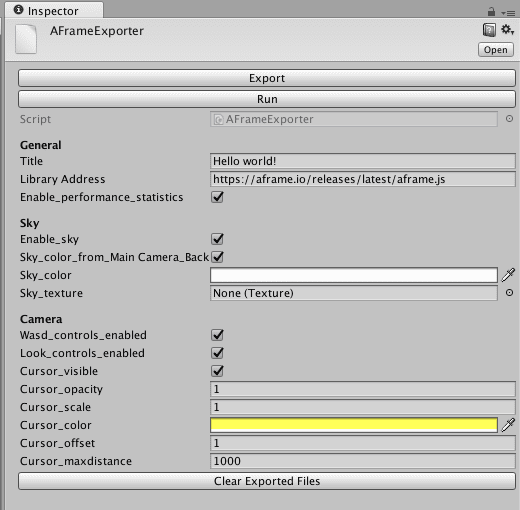
Task: Click the Inspector lock icon
Action: [x=491, y=12]
